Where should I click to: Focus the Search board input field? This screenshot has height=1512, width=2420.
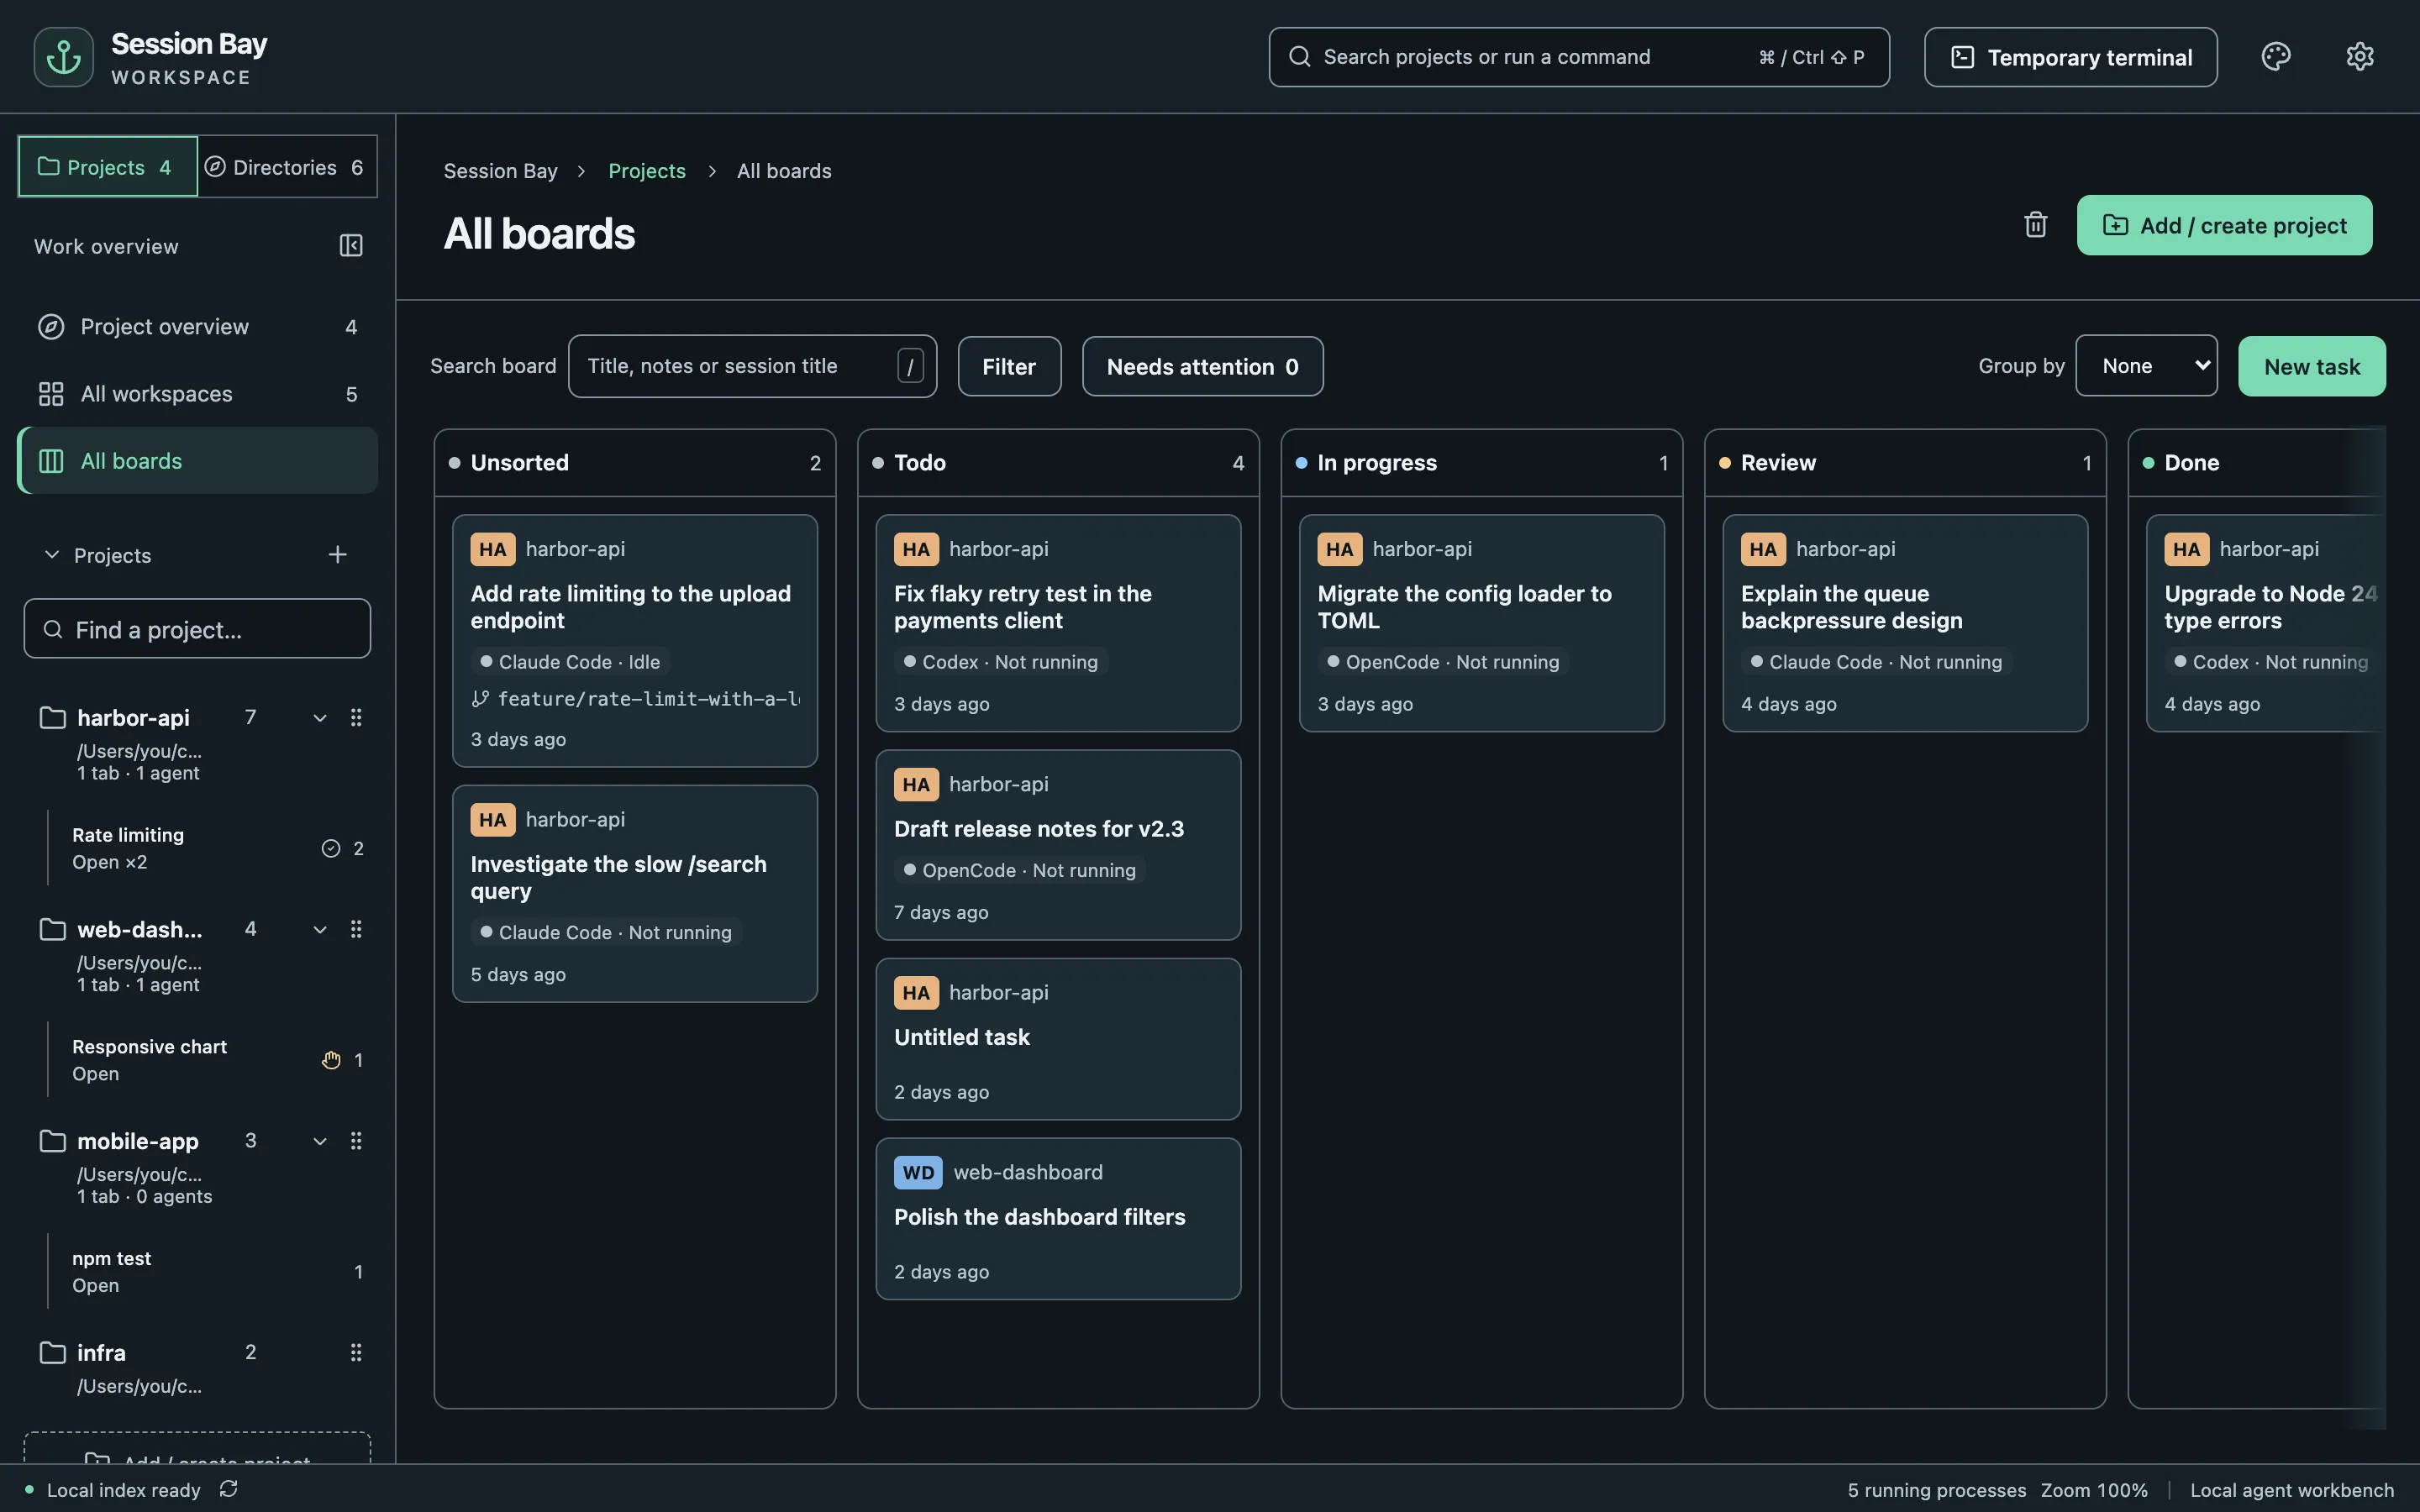coord(752,366)
